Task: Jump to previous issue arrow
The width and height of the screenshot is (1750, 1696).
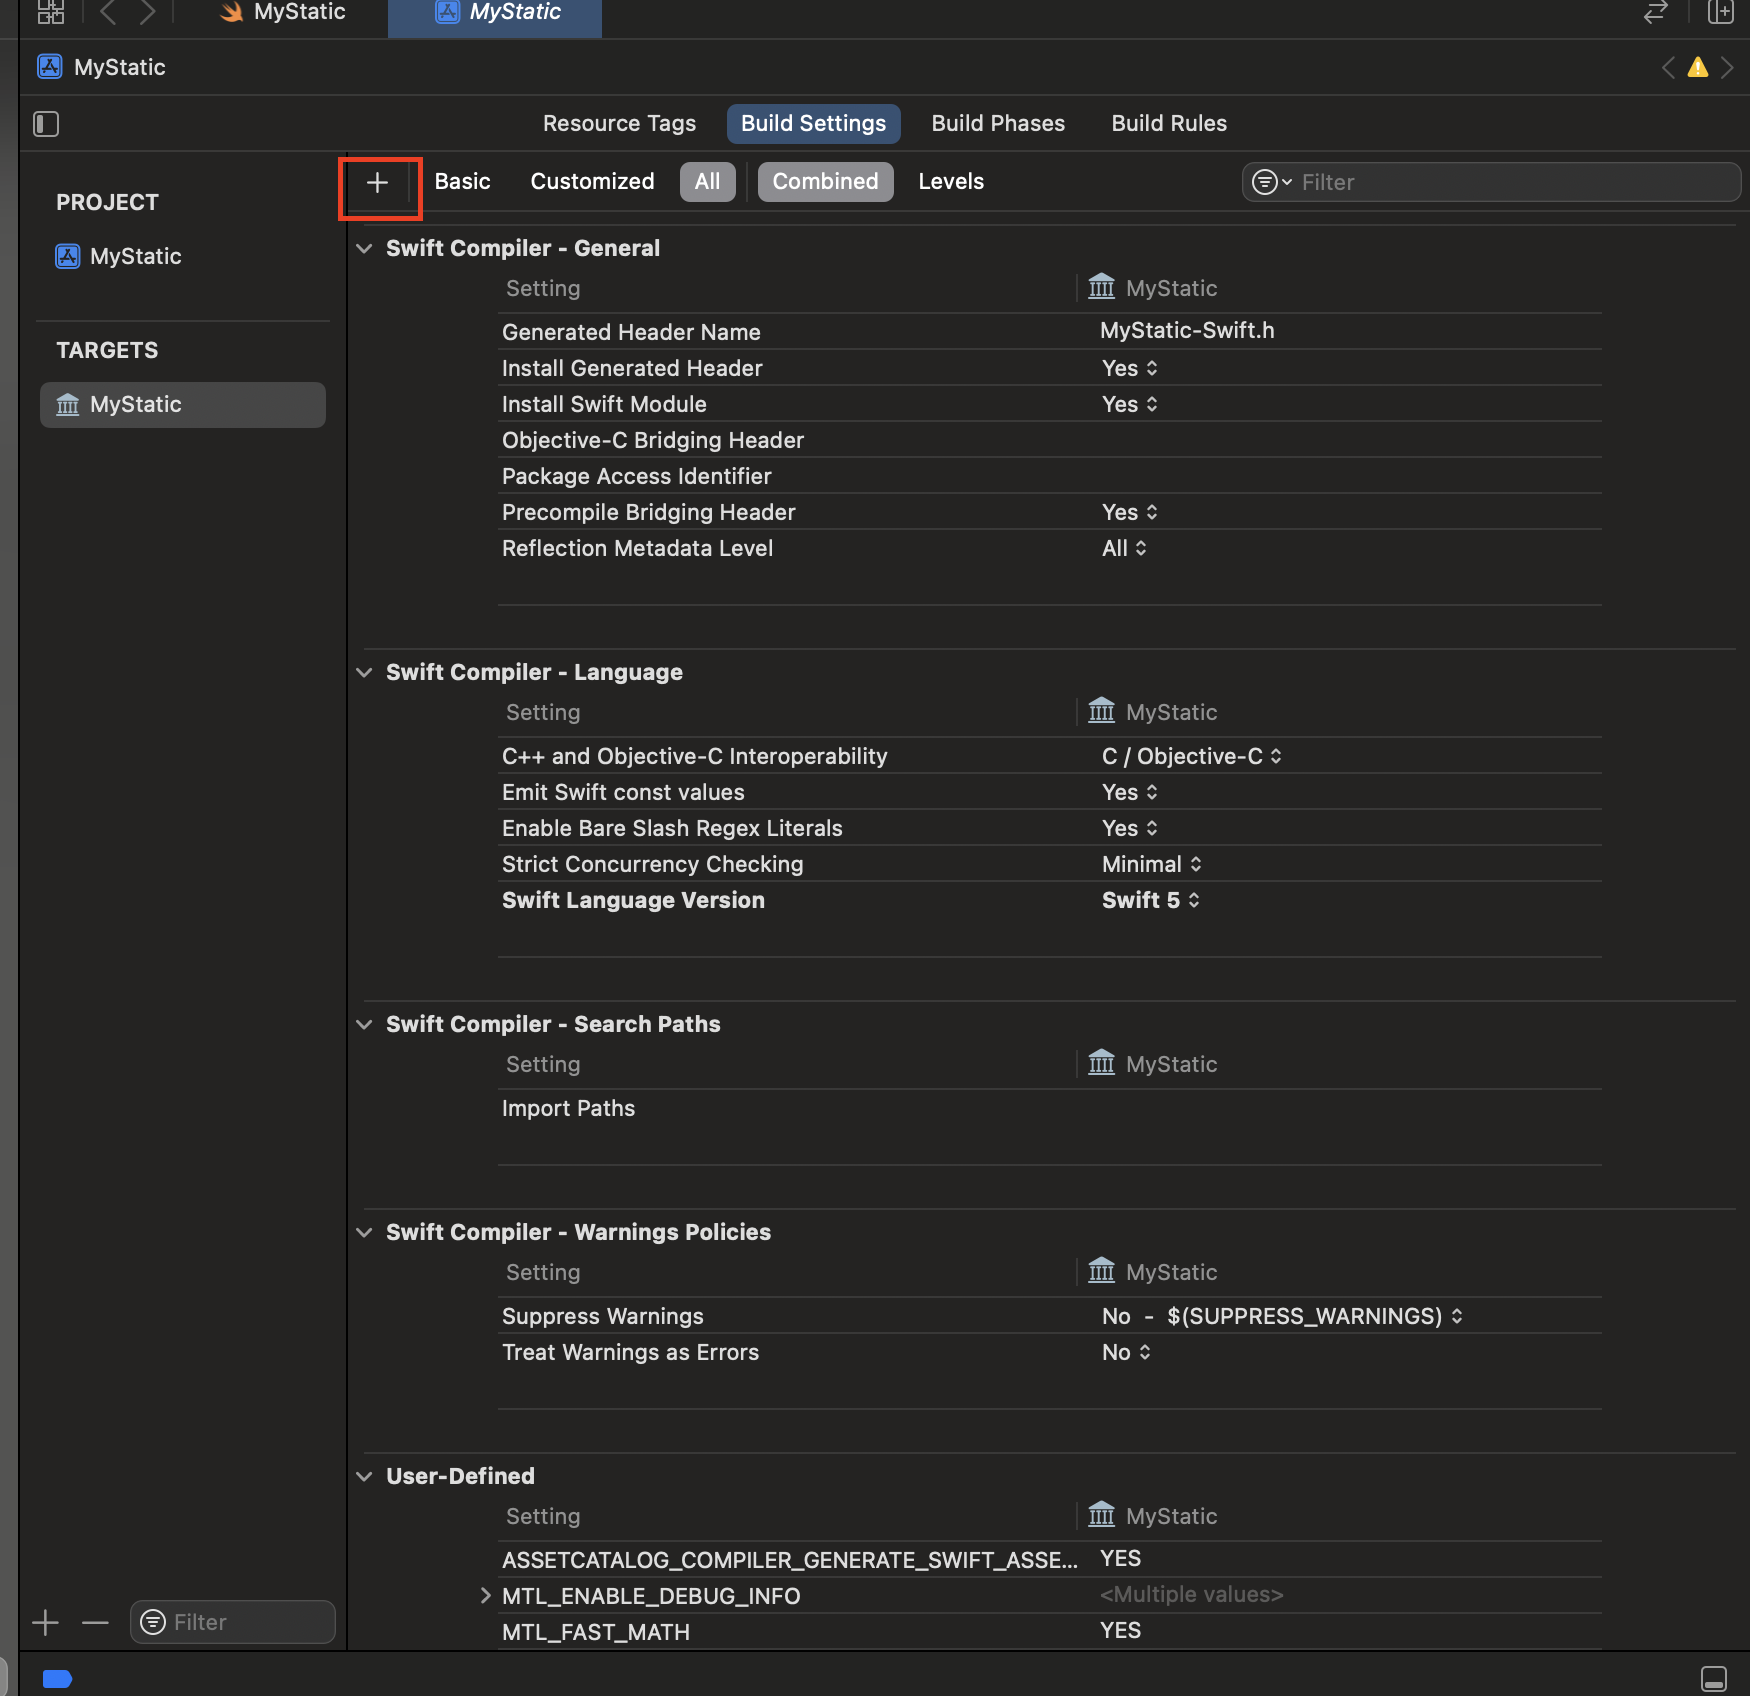Action: [x=1667, y=67]
